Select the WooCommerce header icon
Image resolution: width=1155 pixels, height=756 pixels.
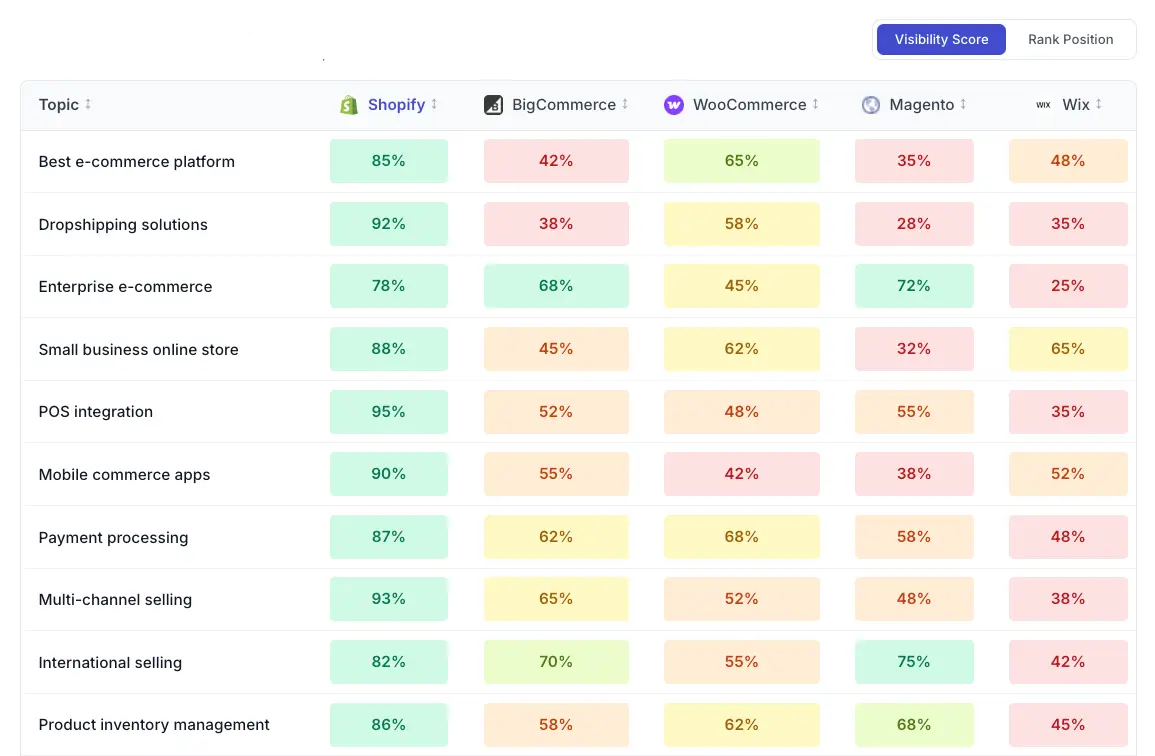[x=673, y=104]
